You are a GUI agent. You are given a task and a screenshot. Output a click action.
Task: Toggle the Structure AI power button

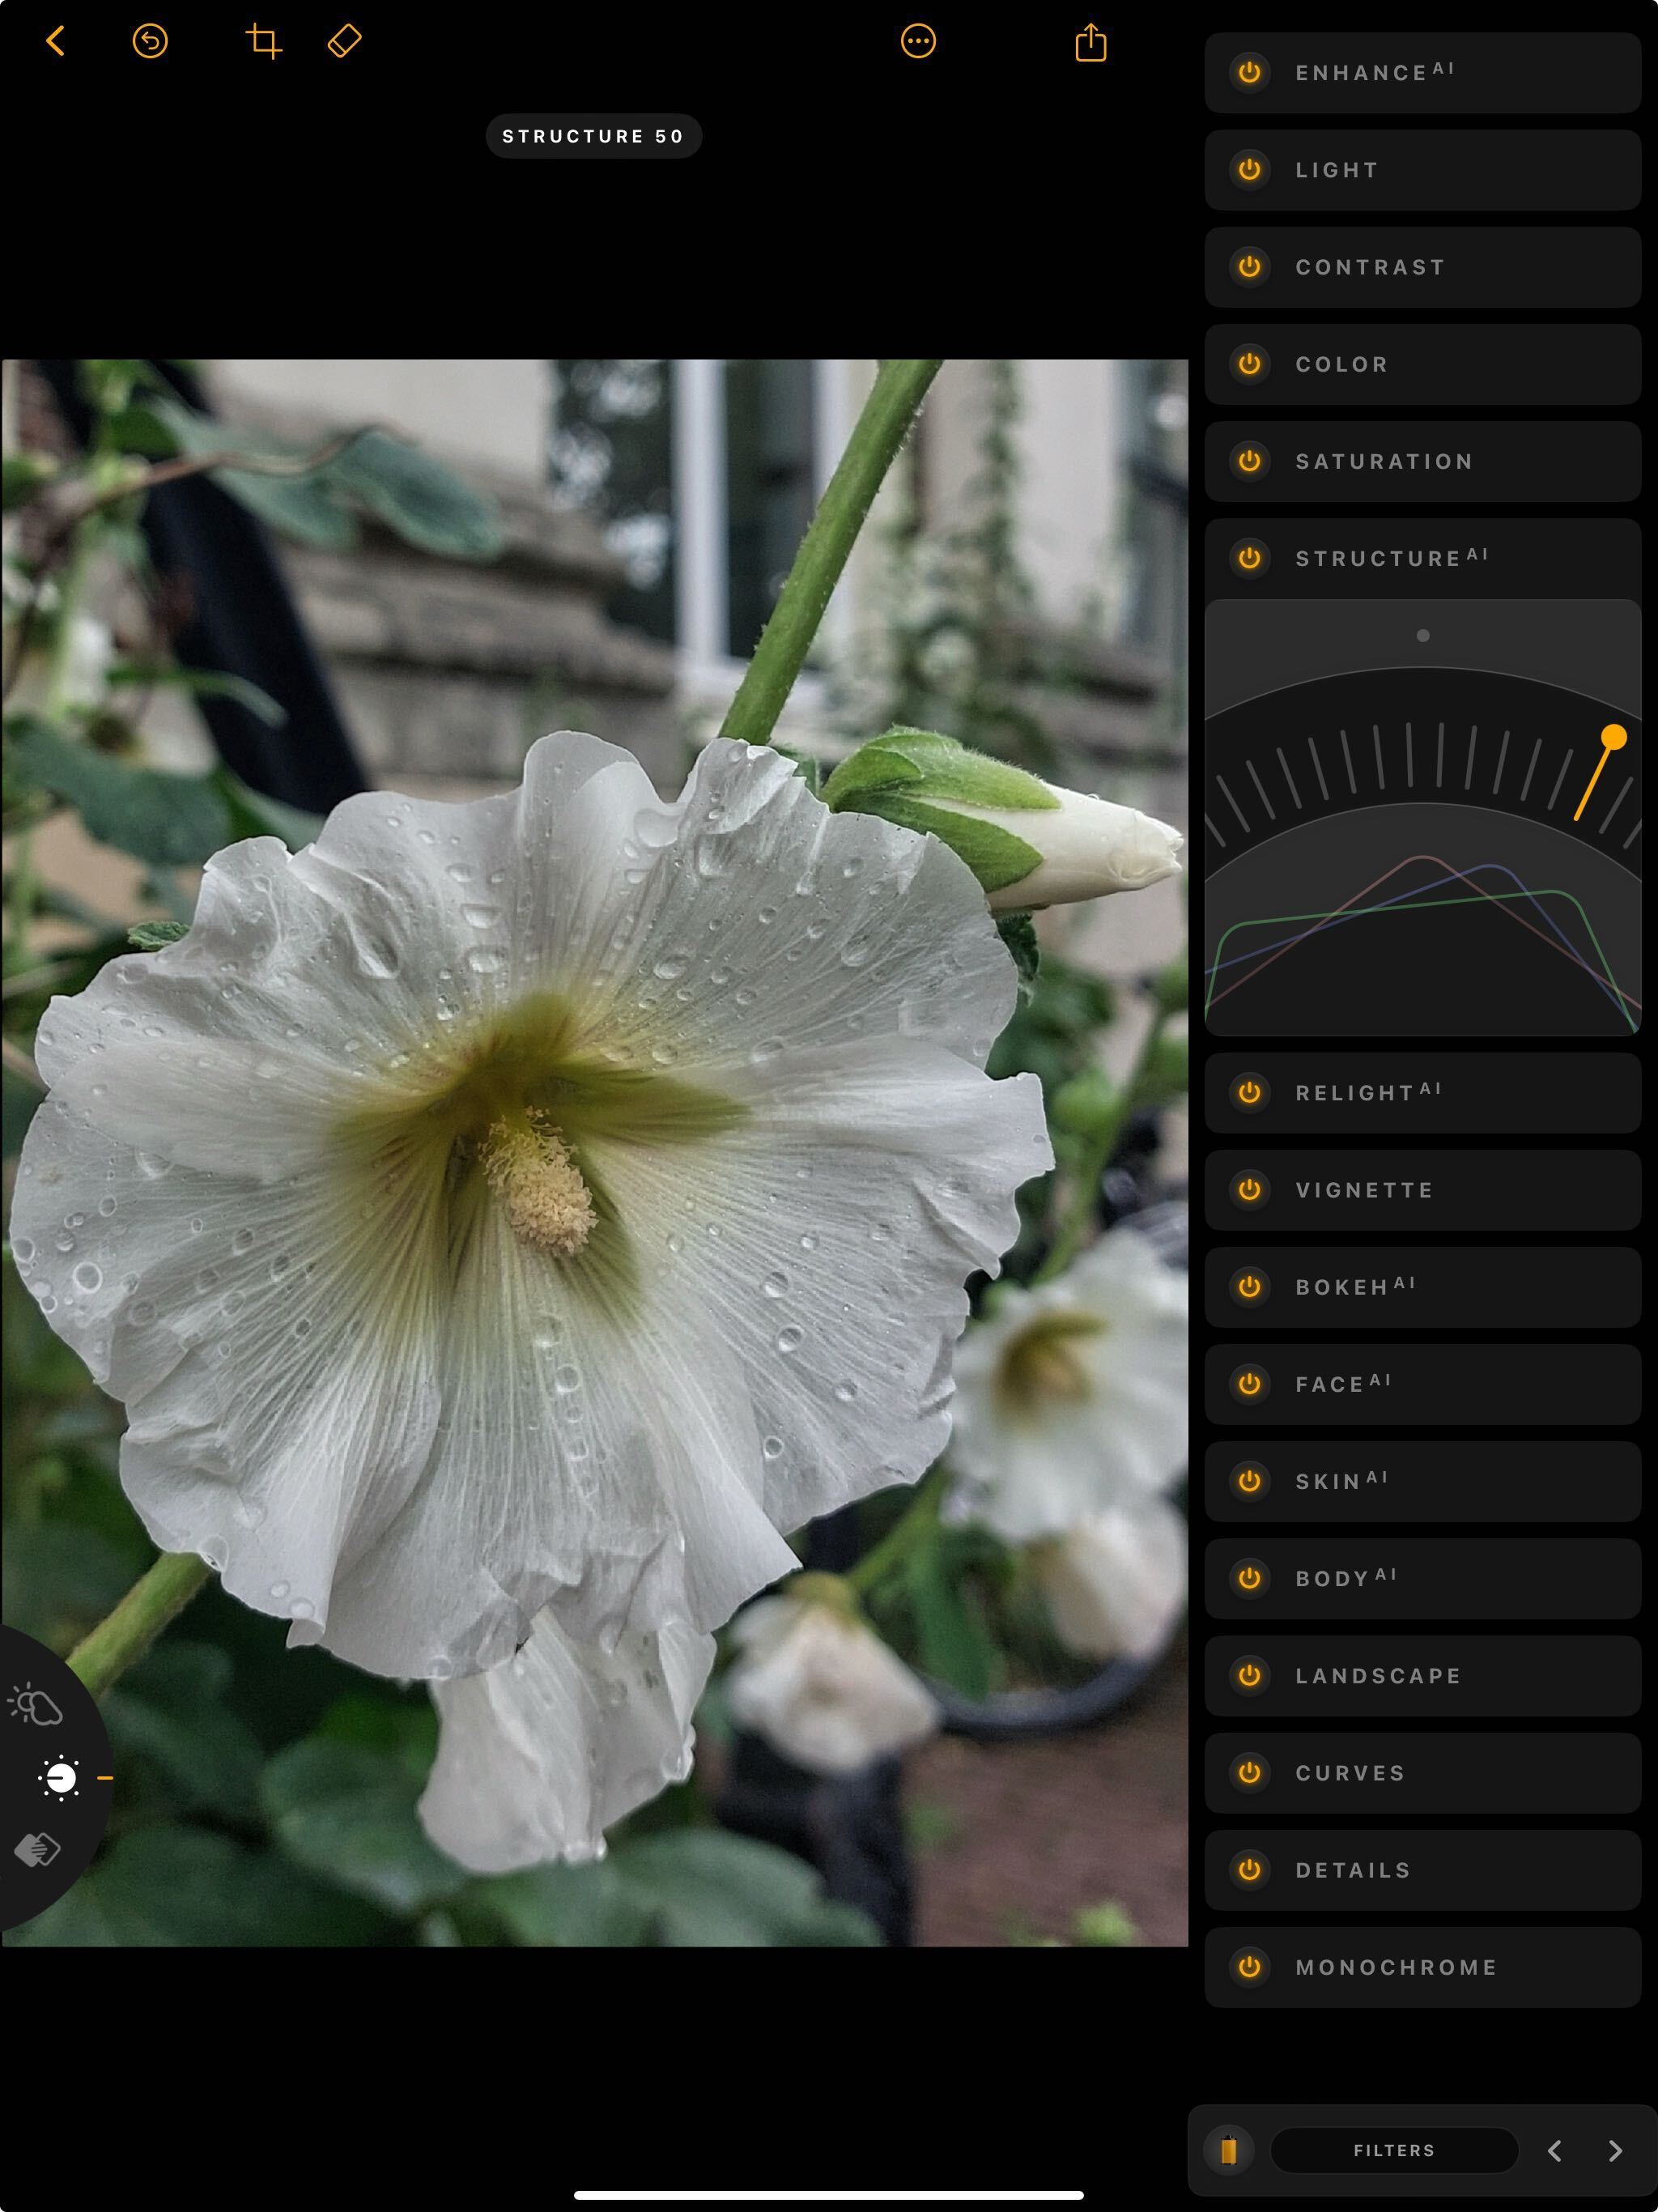1249,558
